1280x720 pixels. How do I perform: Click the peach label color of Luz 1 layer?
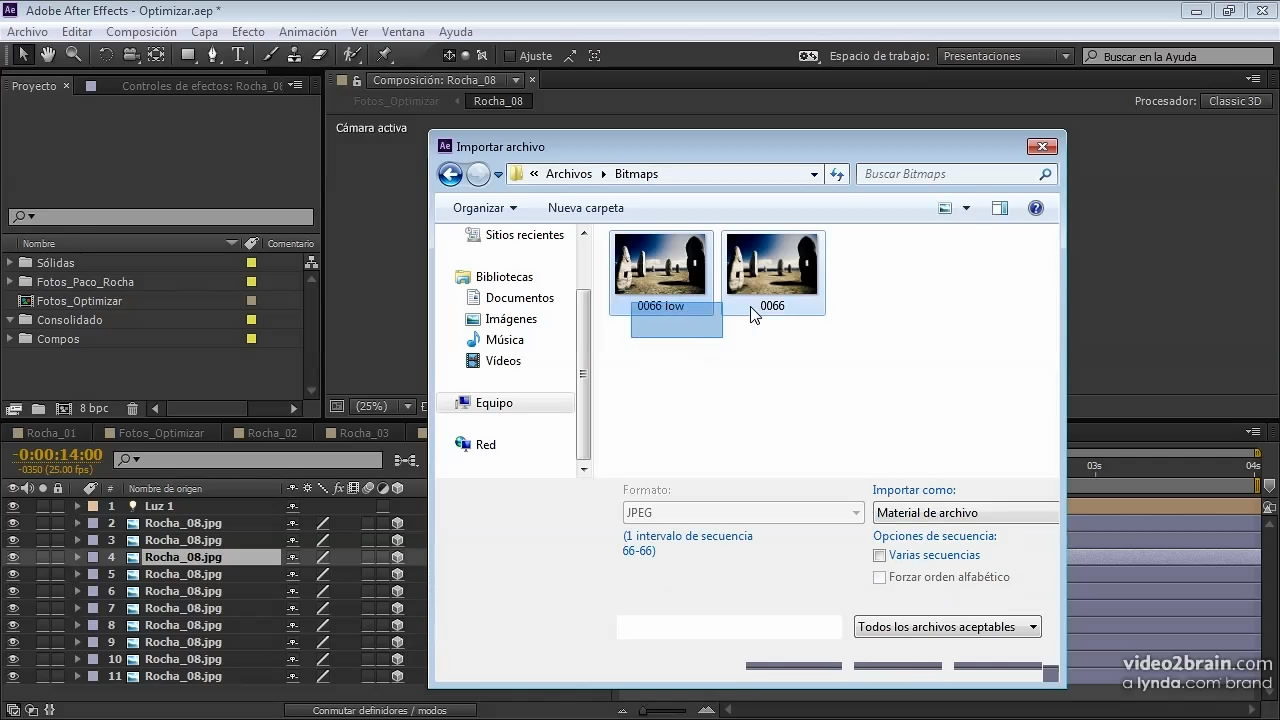[93, 506]
